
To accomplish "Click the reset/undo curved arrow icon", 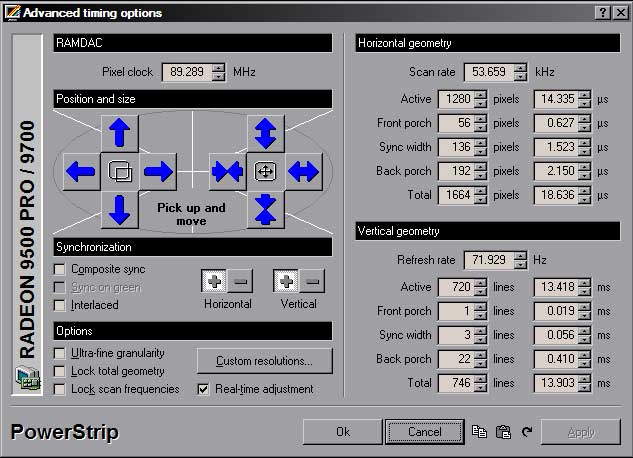I will click(526, 432).
